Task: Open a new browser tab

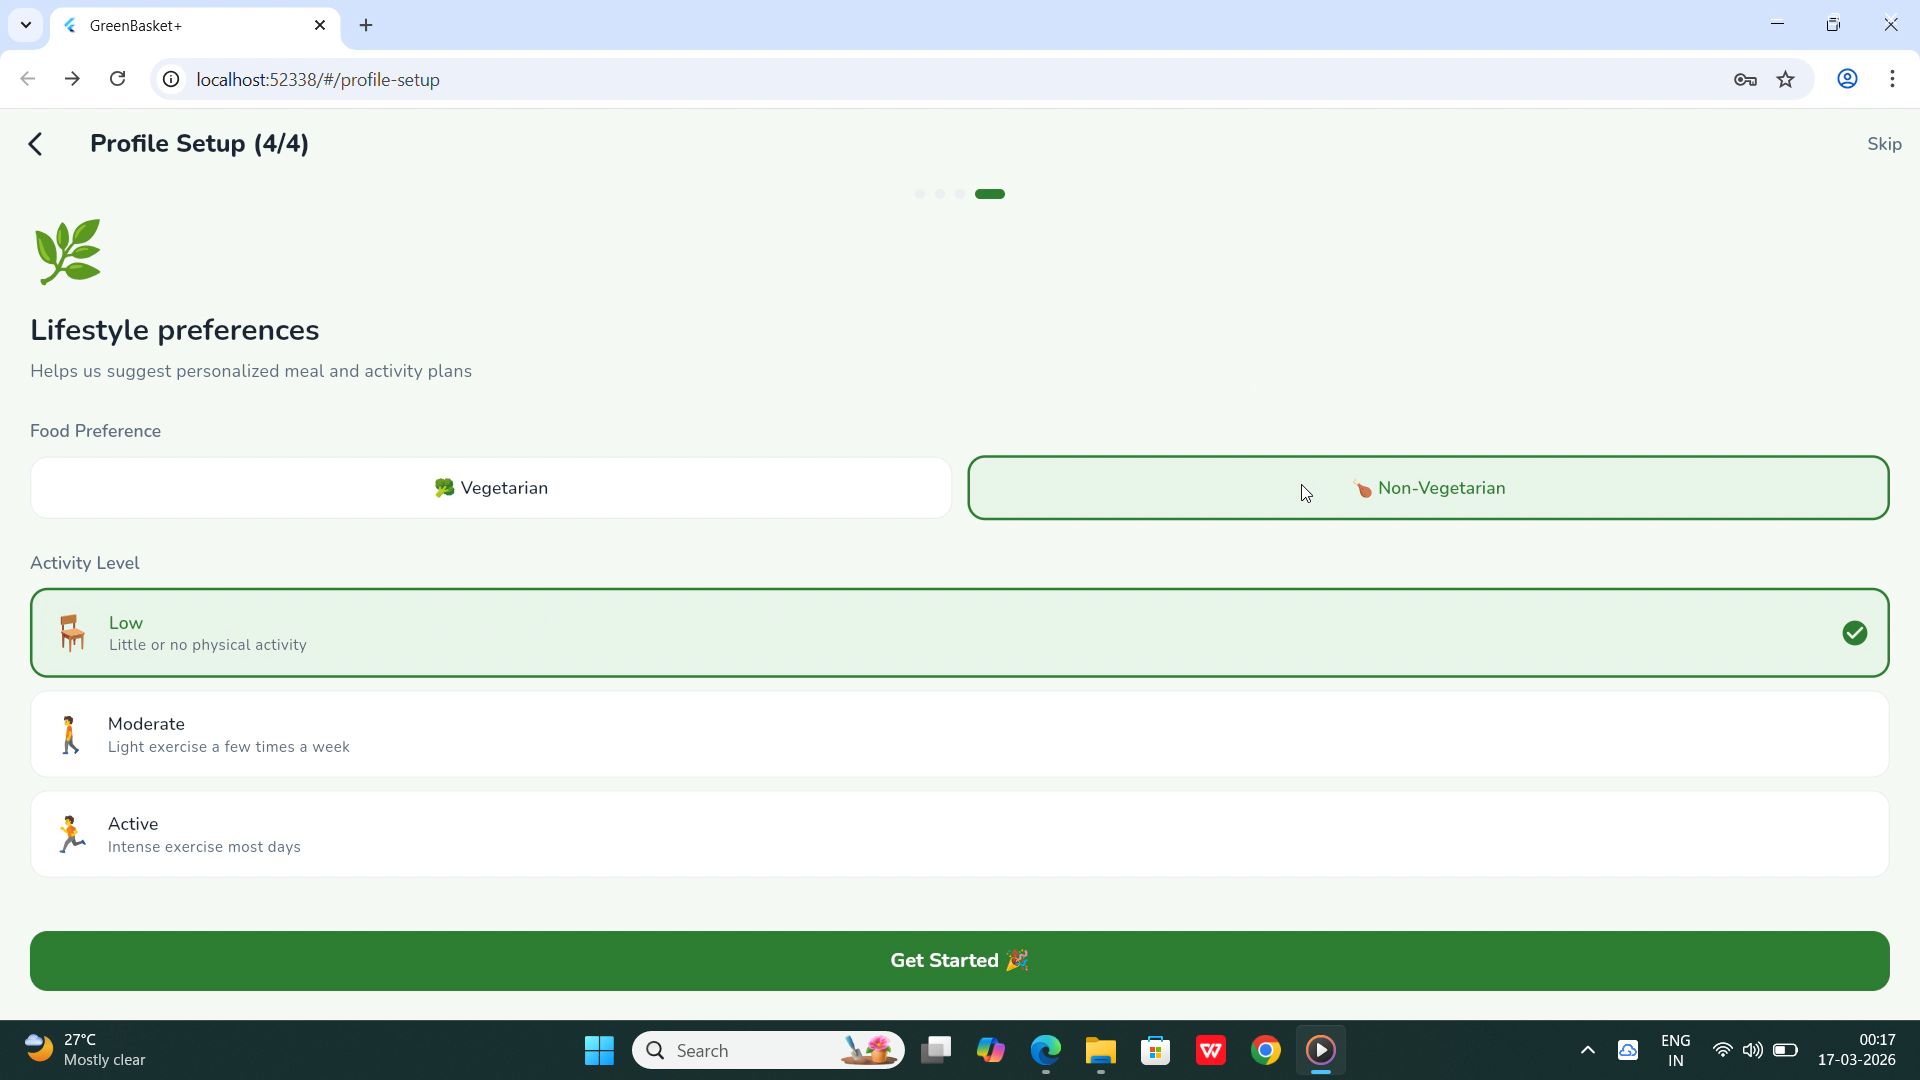Action: pyautogui.click(x=366, y=25)
